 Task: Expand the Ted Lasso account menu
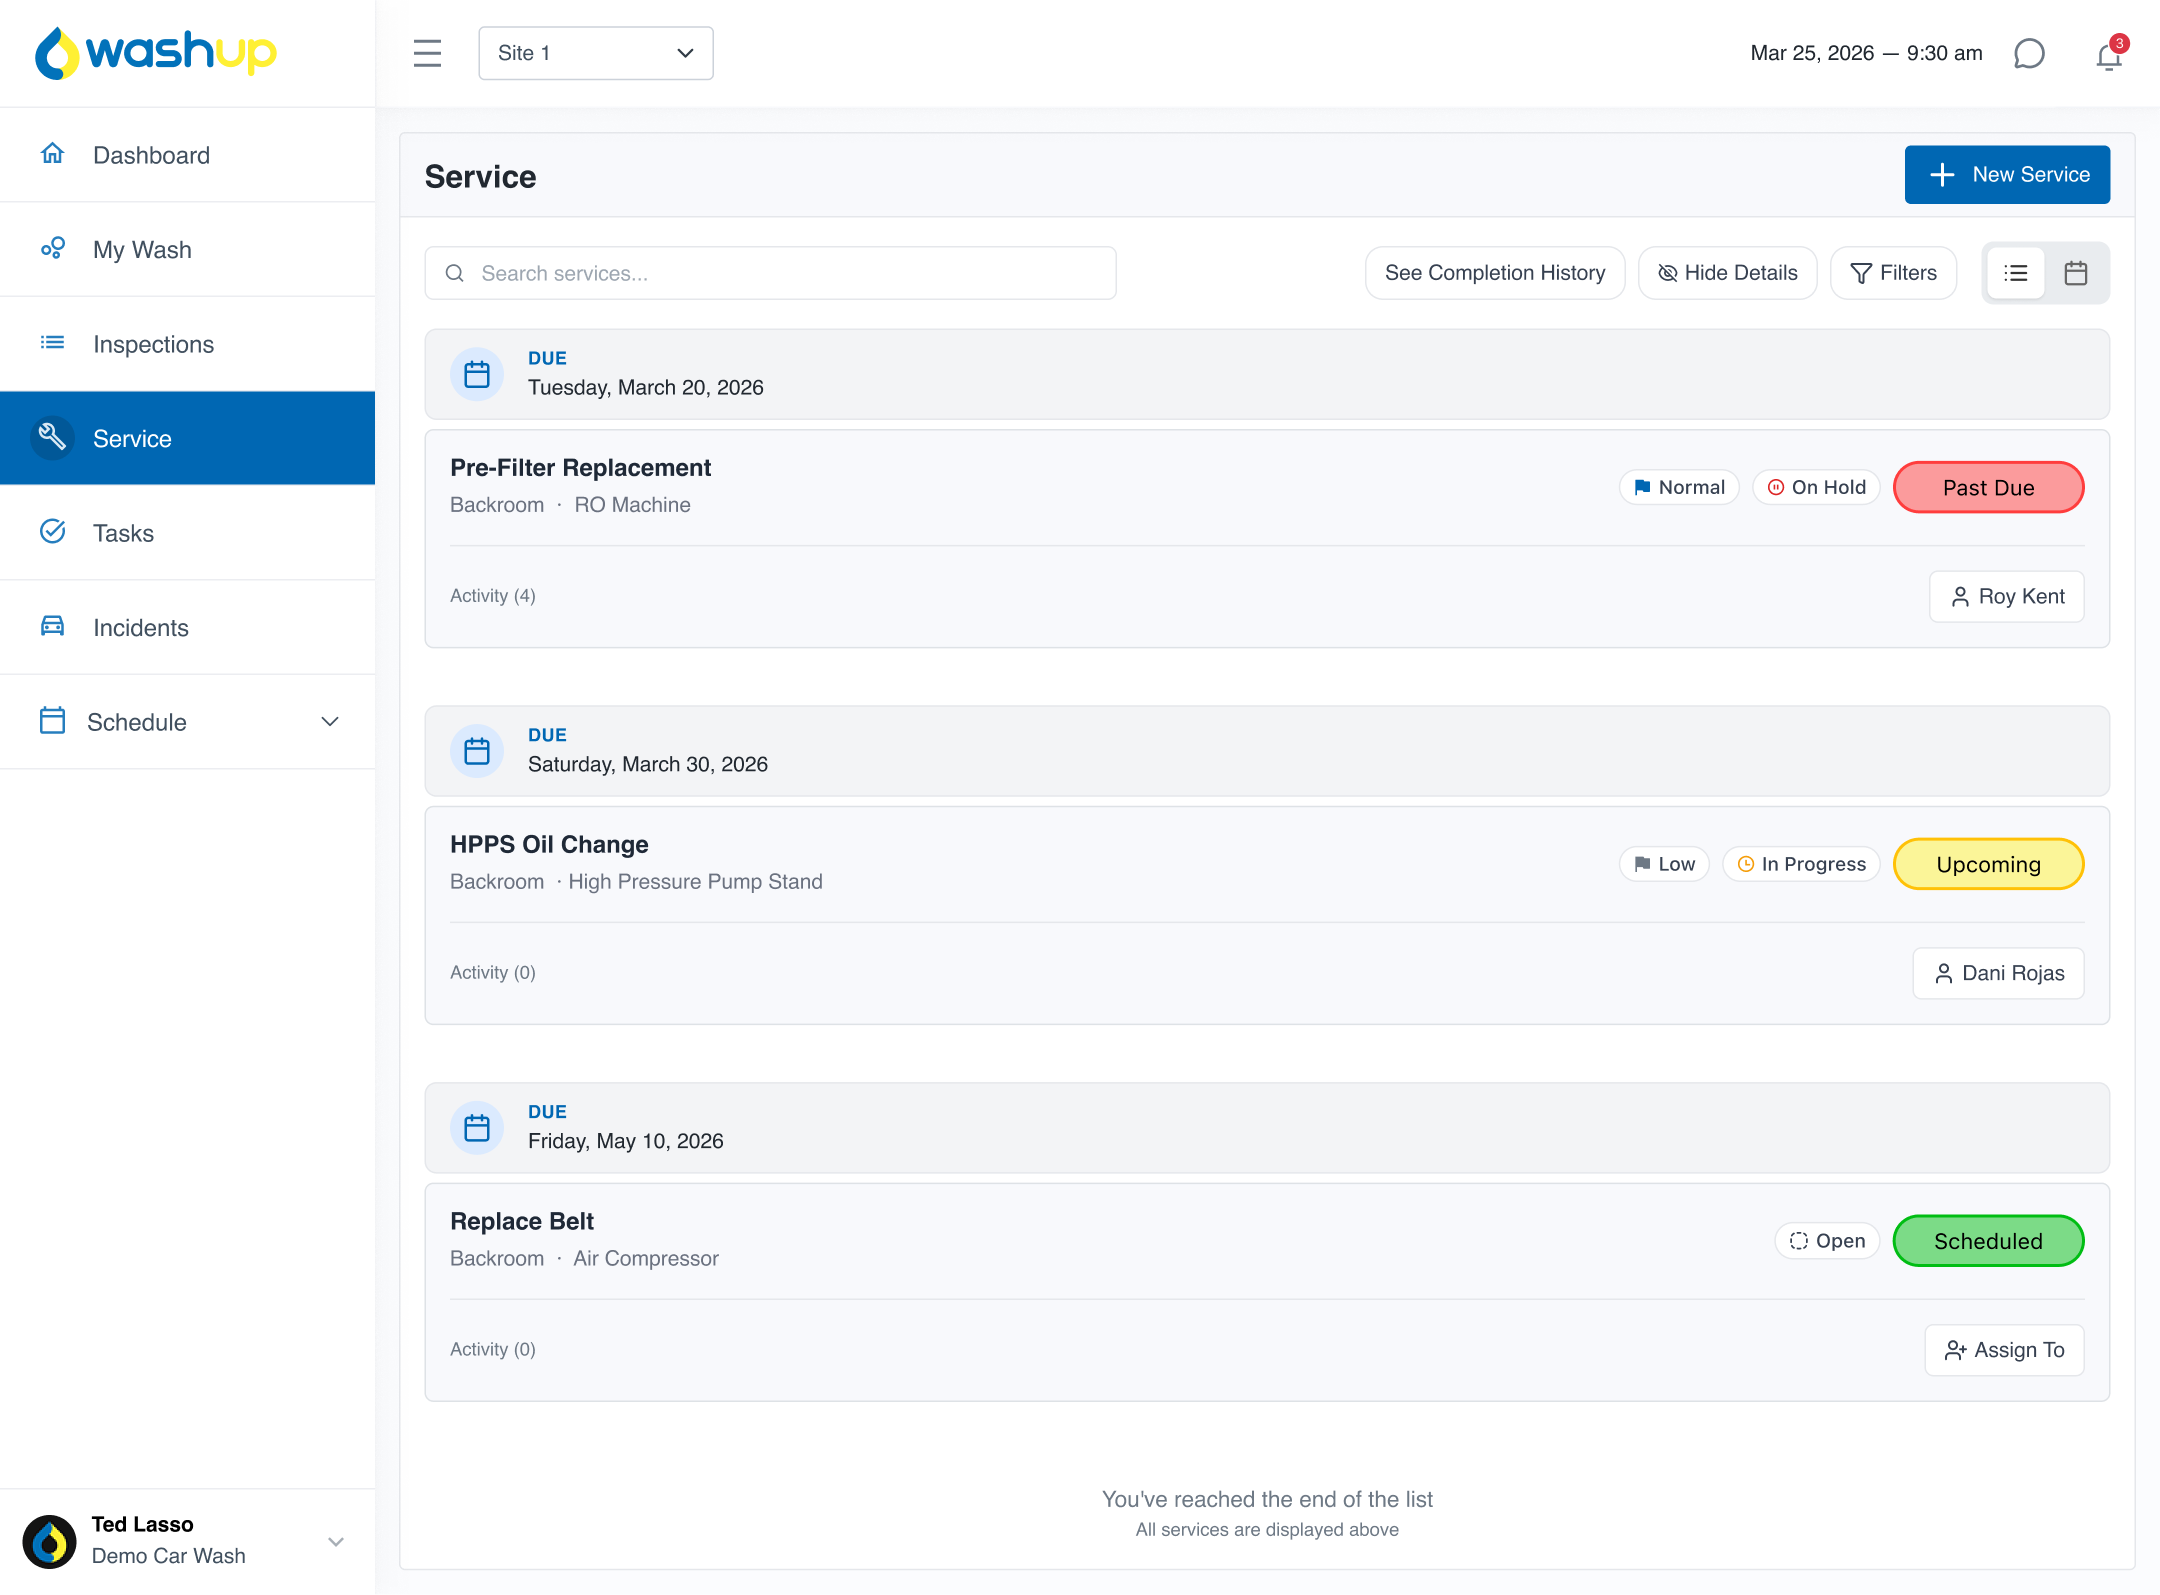pyautogui.click(x=336, y=1541)
